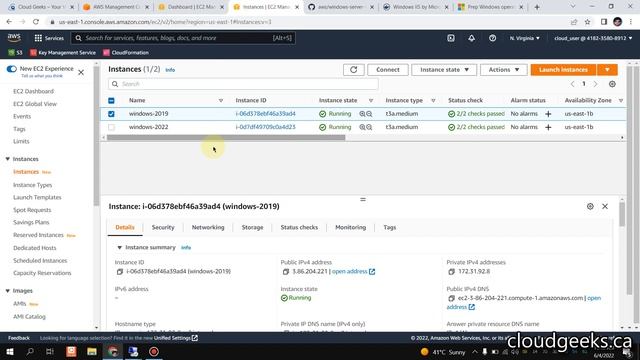The image size is (640, 360).
Task: Switch to the Storage tab
Action: click(252, 227)
